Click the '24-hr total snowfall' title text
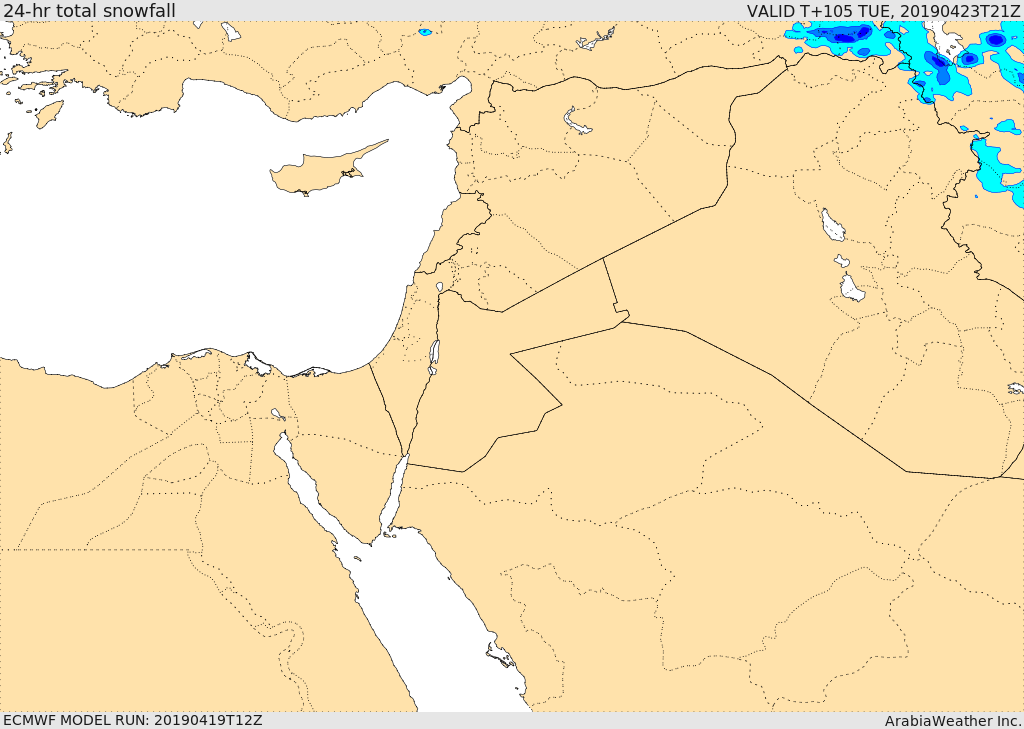Viewport: 1024px width, 729px height. coord(89,10)
